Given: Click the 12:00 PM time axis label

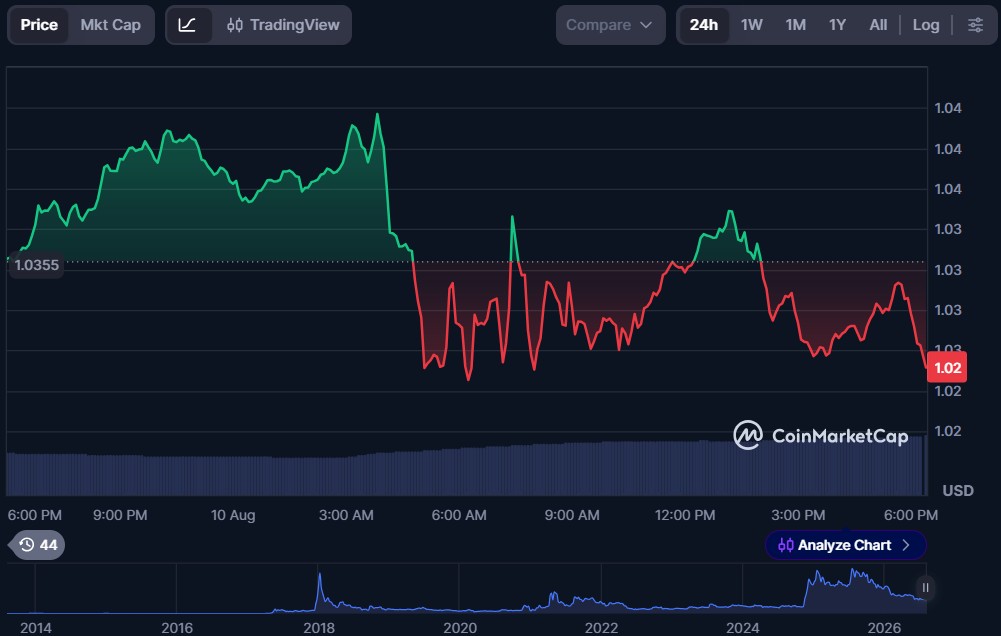Looking at the screenshot, I should click(x=685, y=515).
